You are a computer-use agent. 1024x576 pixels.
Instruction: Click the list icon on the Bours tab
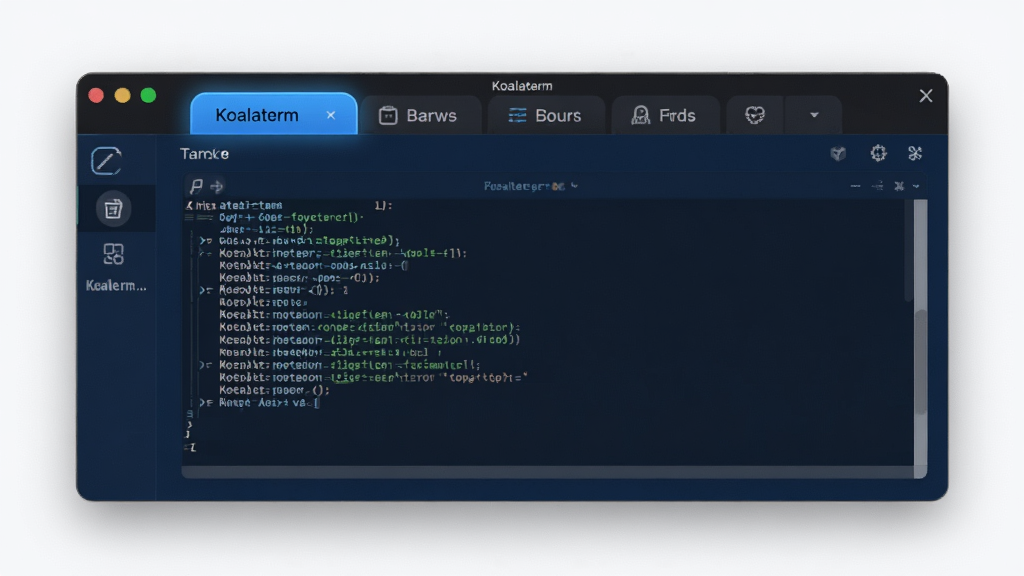(x=517, y=116)
